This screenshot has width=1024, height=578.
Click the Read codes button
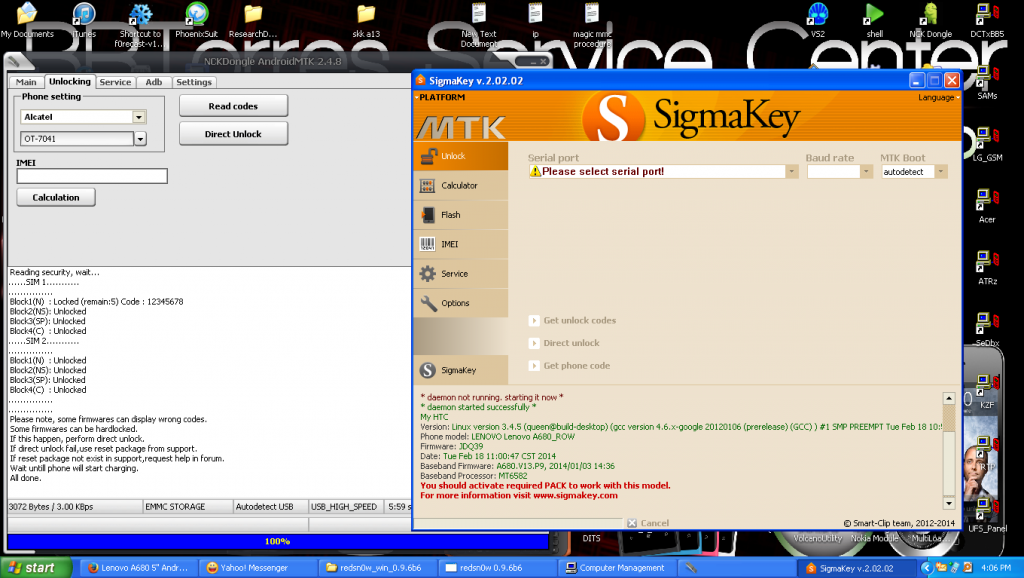click(233, 106)
